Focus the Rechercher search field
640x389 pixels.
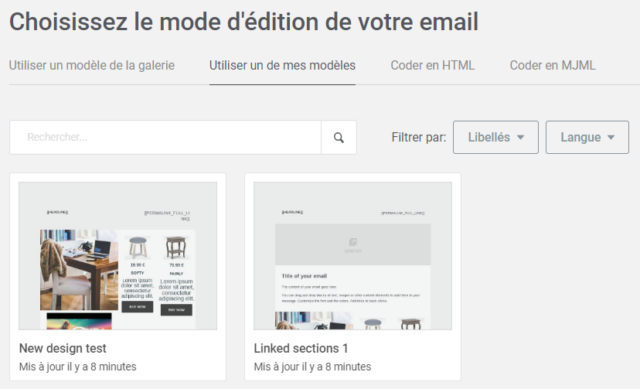click(165, 138)
